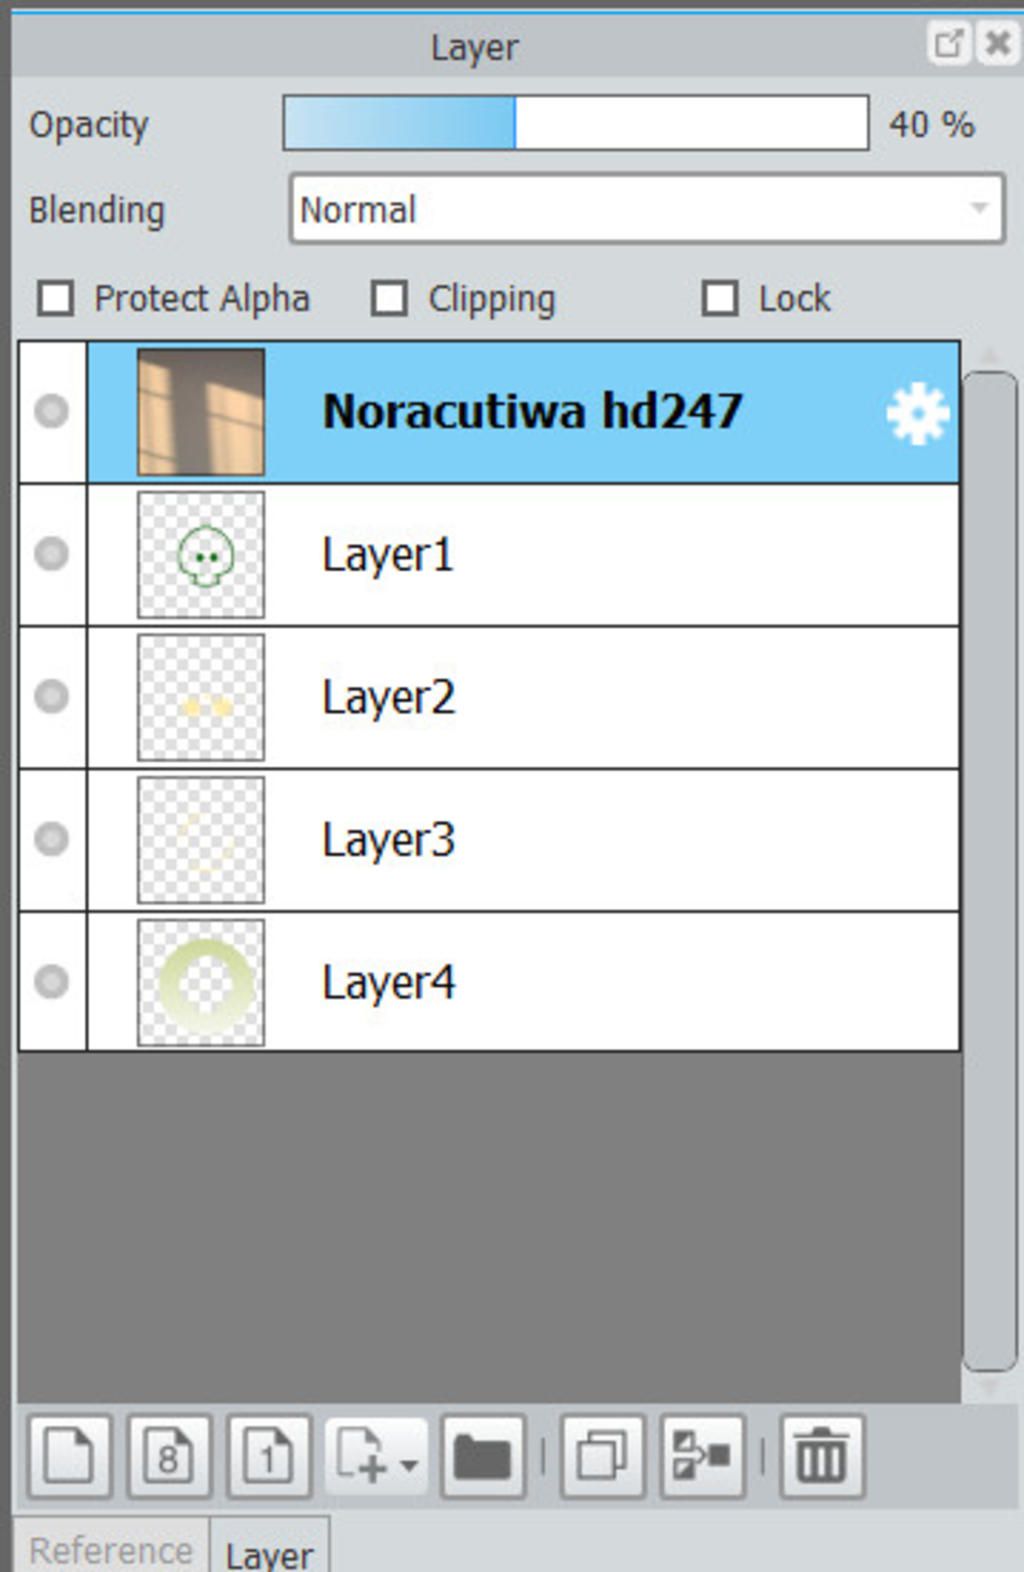Enable the Lock checkbox

click(720, 298)
